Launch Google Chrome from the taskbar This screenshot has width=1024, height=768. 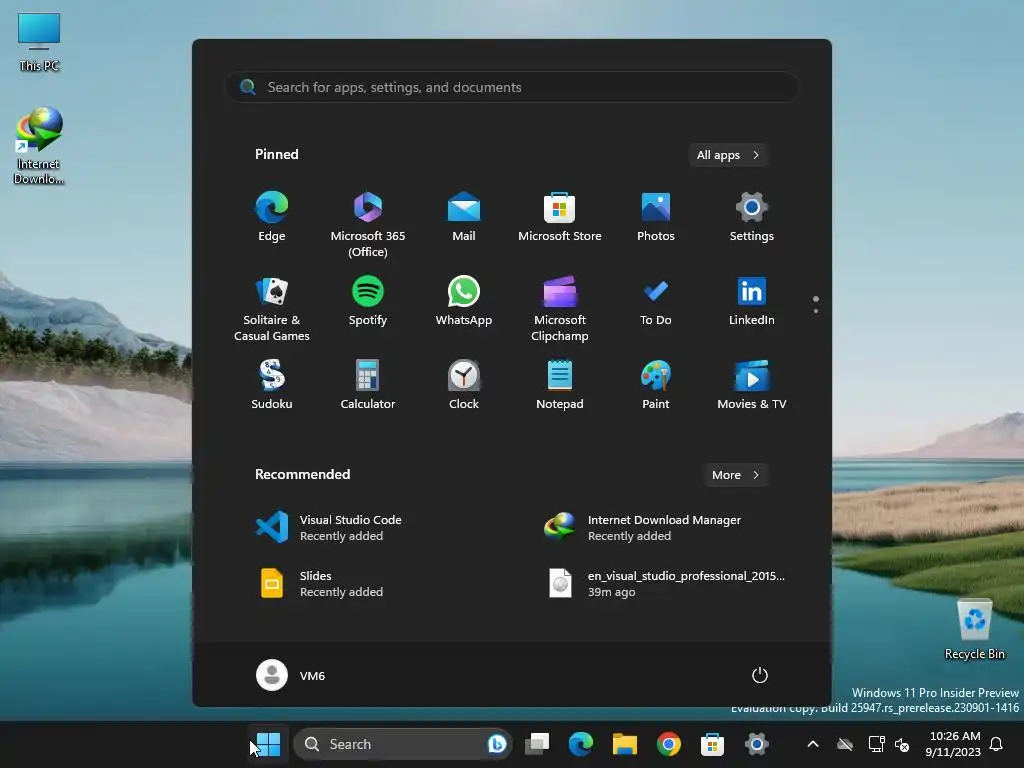(x=669, y=744)
